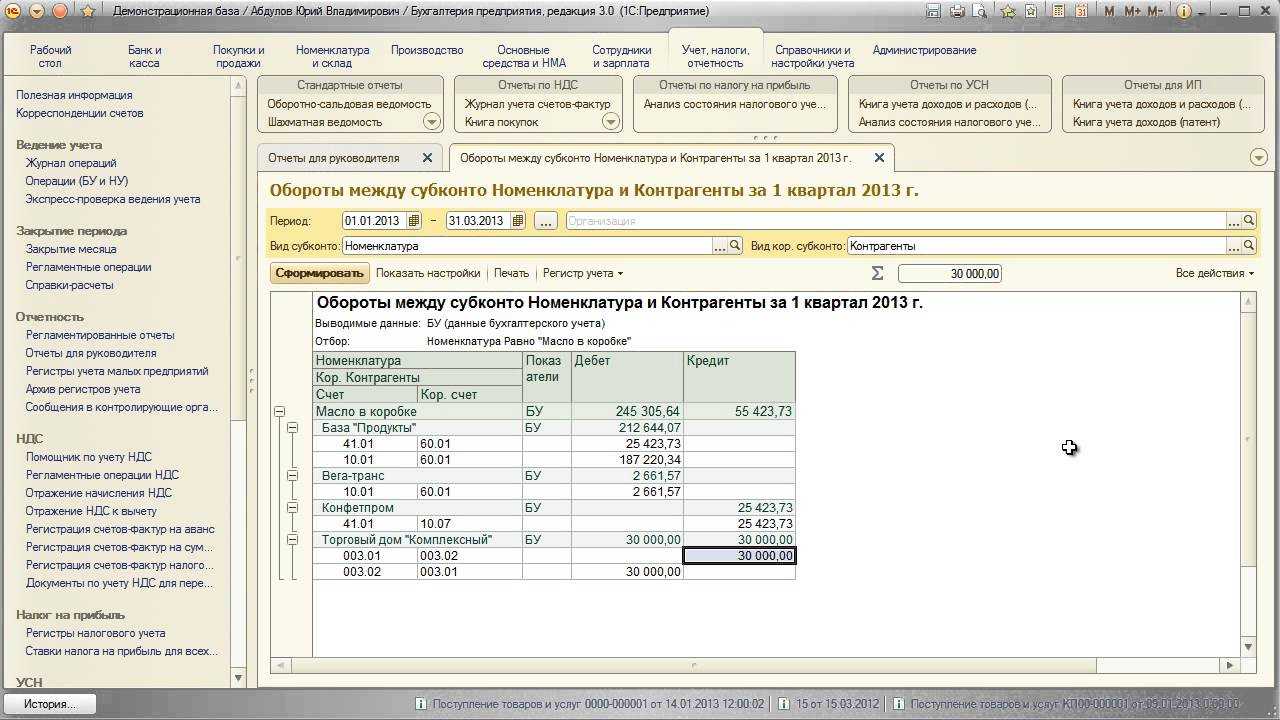The image size is (1280, 720).
Task: Open the Производство section
Action: click(427, 50)
